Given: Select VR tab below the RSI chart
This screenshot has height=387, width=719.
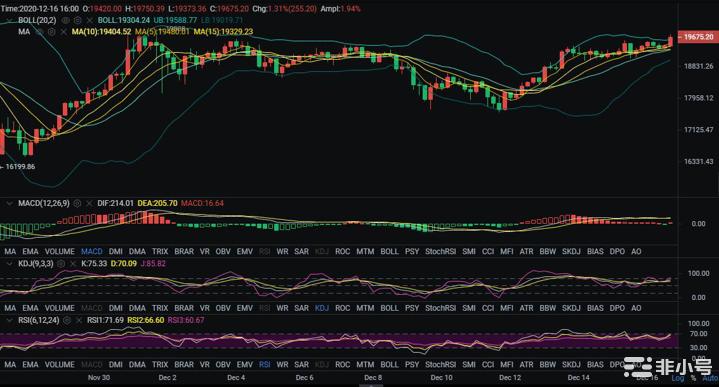Looking at the screenshot, I should click(205, 365).
